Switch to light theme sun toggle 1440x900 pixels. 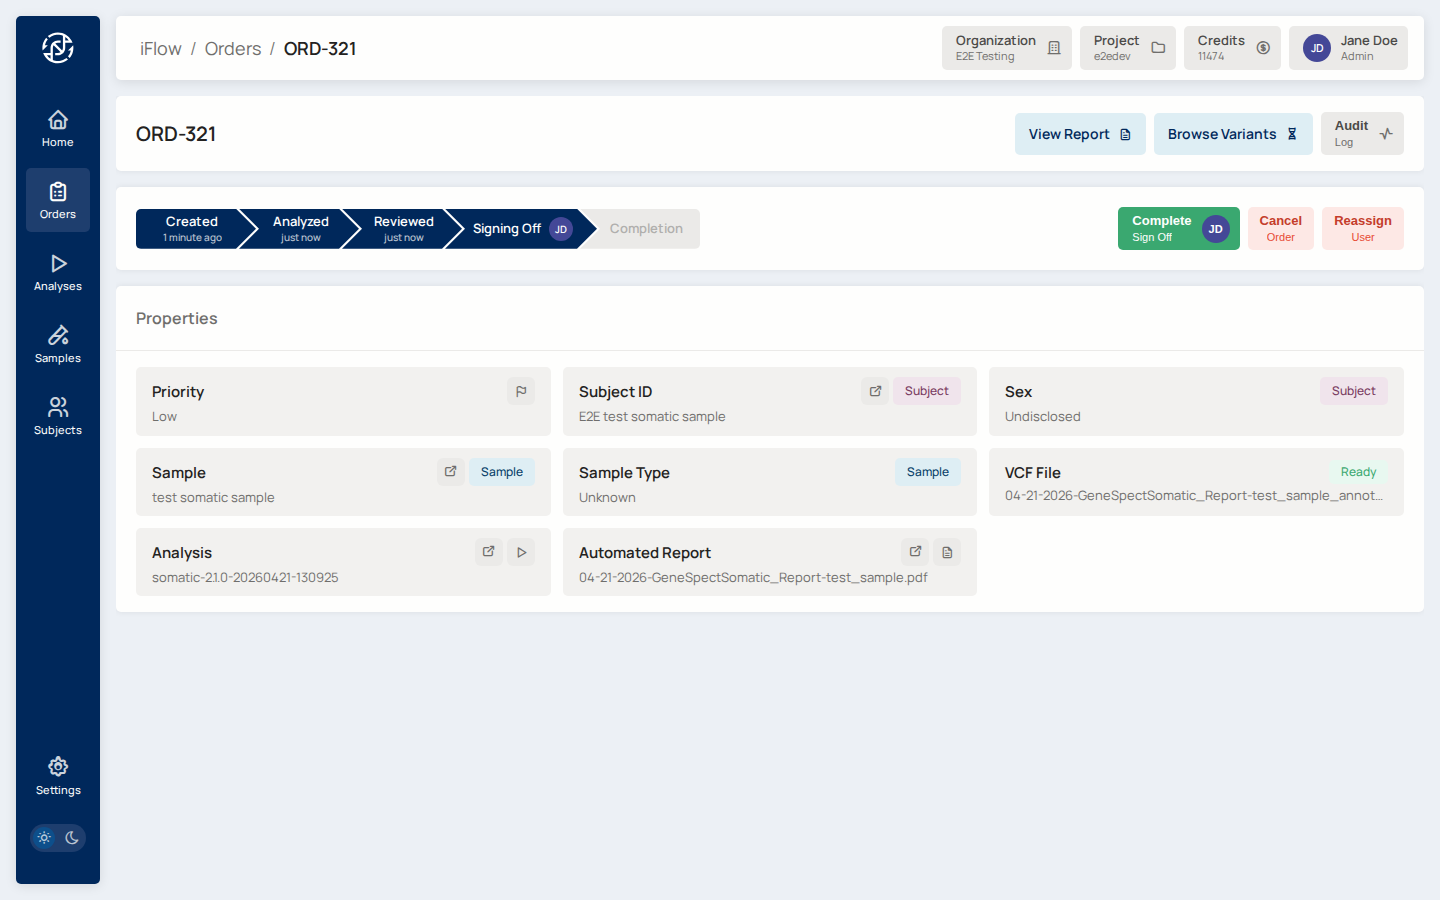click(x=44, y=838)
